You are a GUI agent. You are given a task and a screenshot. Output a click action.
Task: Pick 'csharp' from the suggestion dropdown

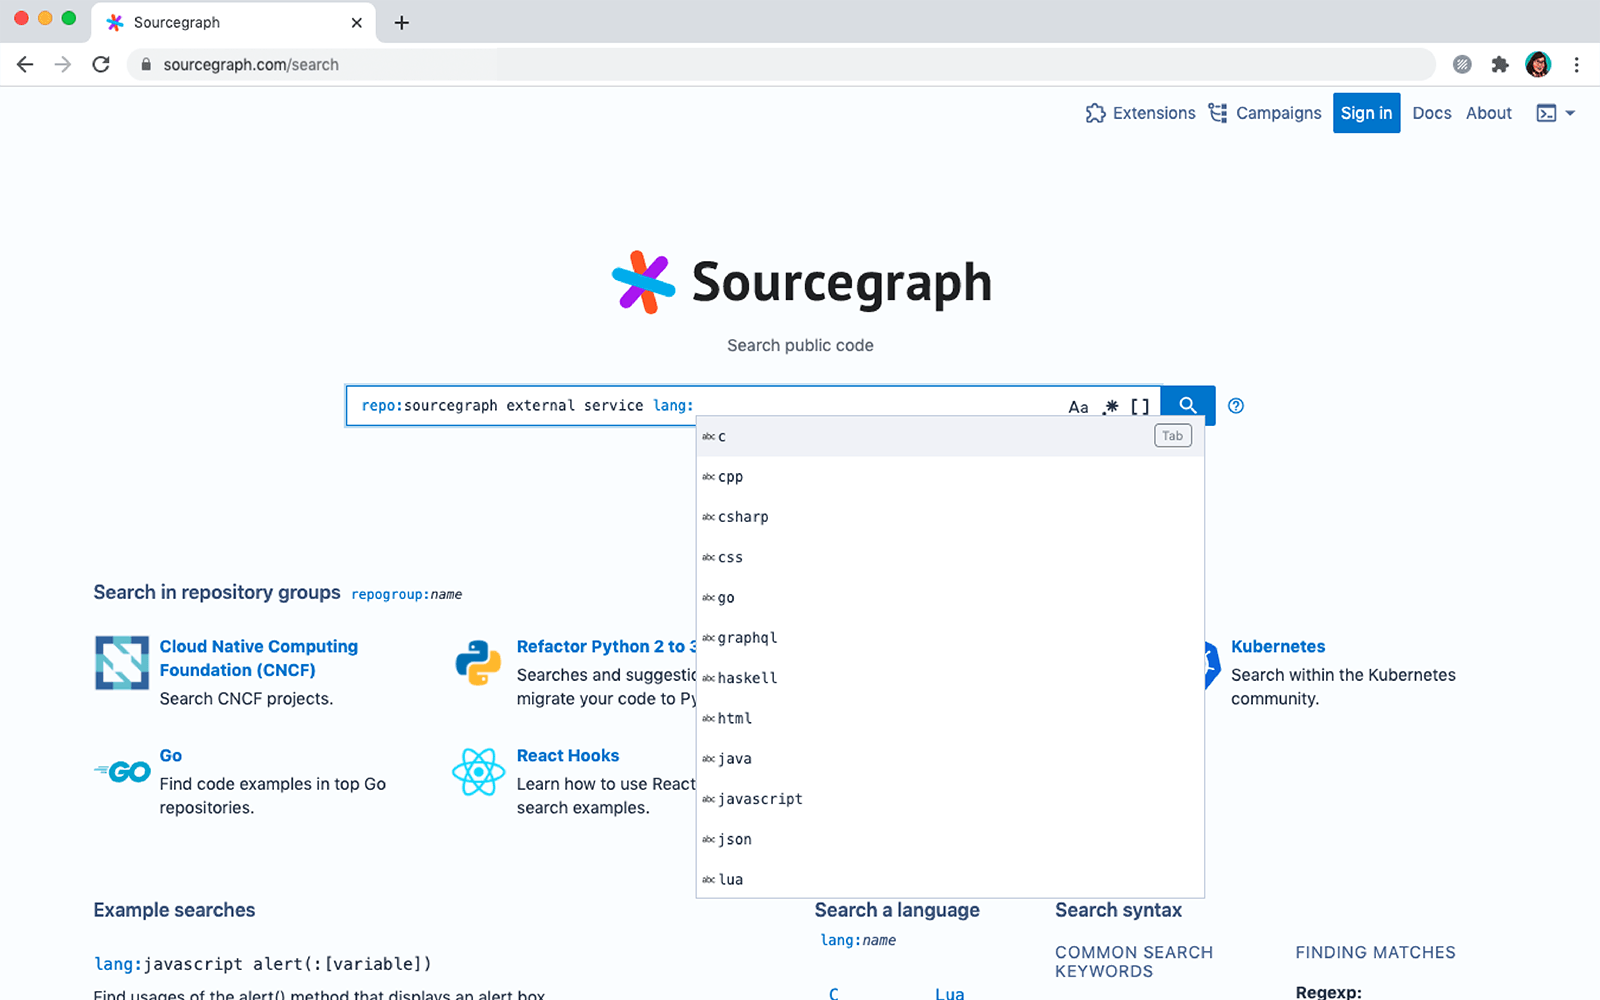[x=743, y=517]
